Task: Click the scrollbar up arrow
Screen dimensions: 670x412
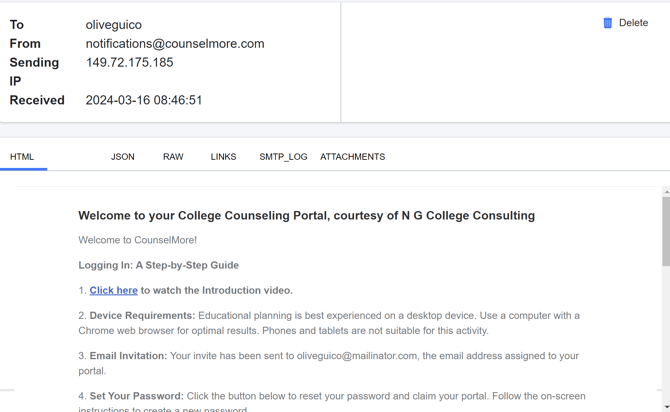Action: (x=666, y=192)
